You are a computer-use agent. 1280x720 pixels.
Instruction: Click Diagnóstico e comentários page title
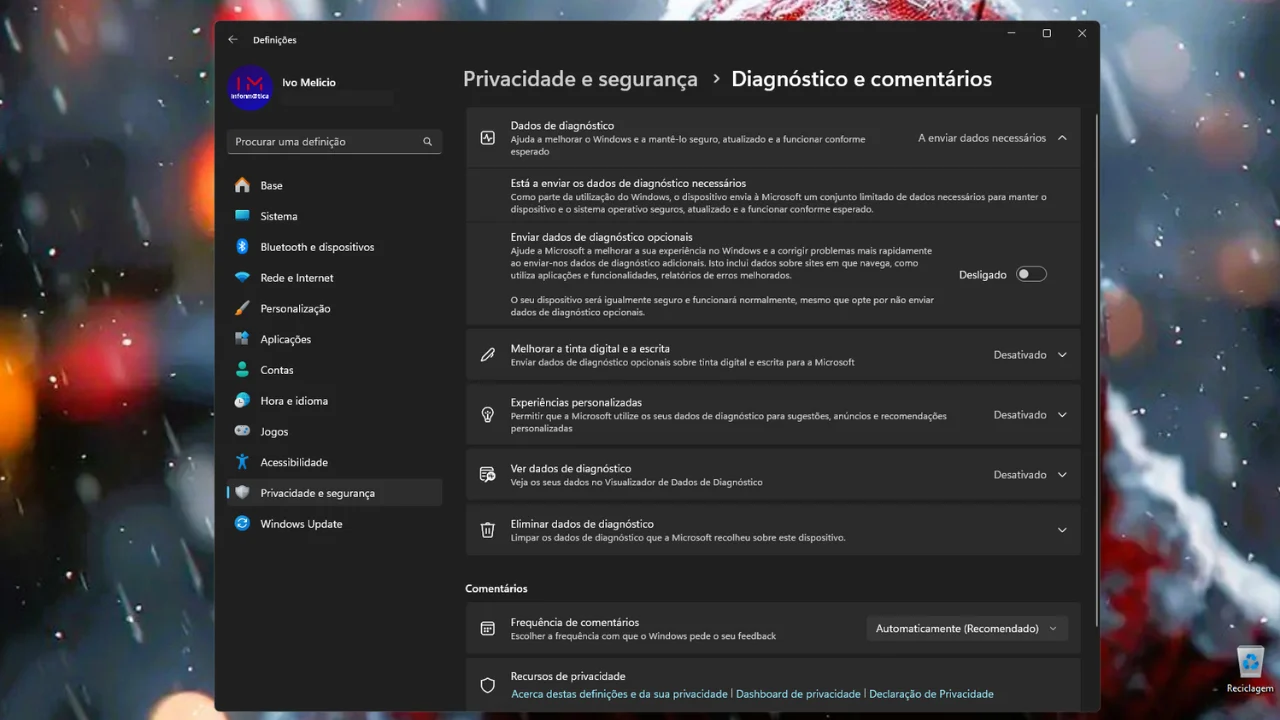pos(862,79)
